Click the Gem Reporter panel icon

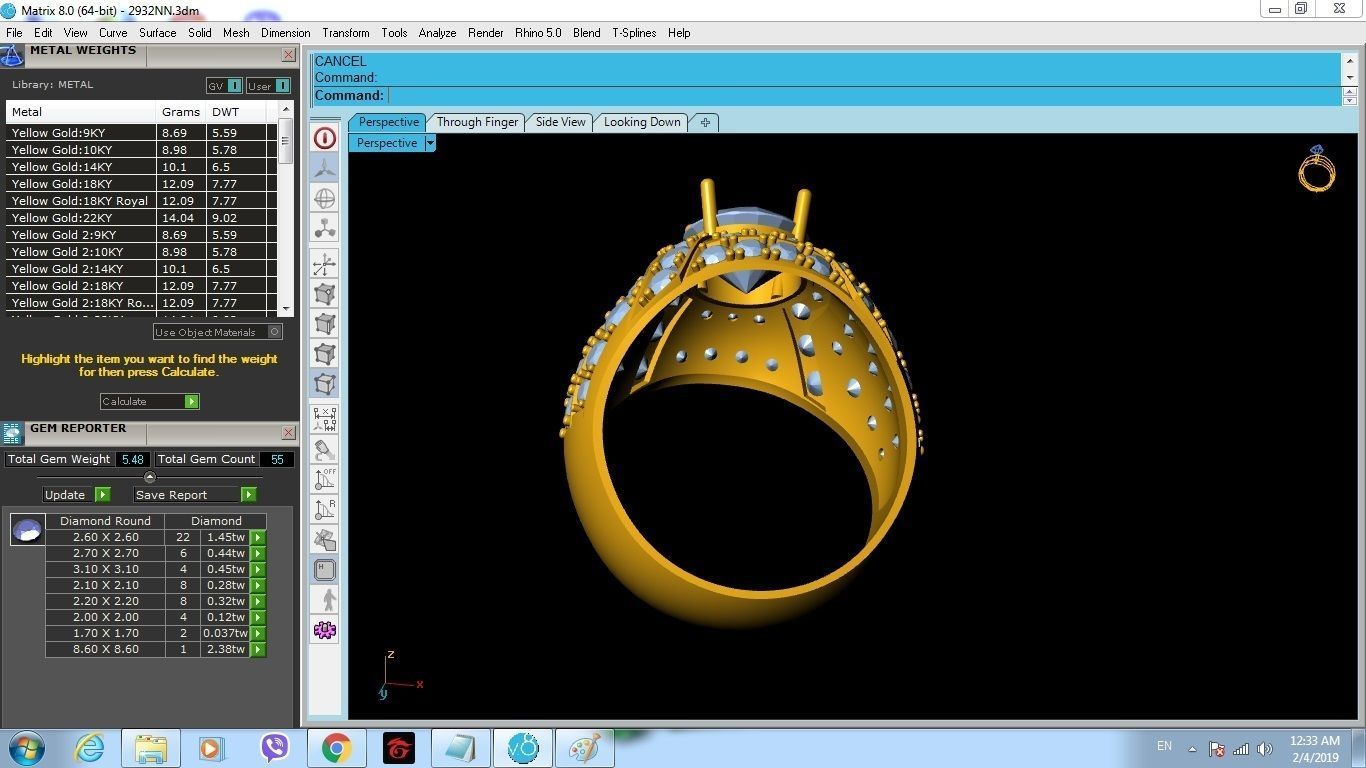[12, 433]
